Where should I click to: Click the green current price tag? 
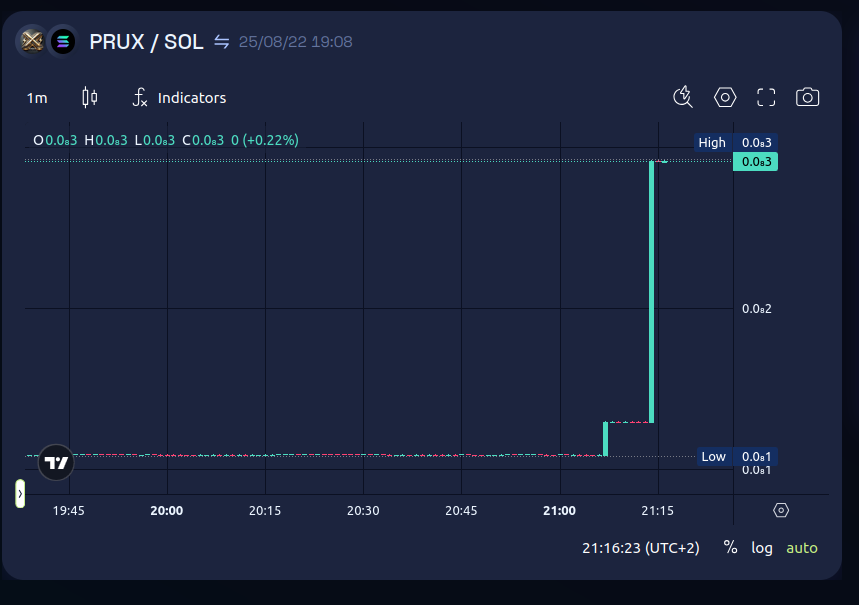(x=755, y=162)
